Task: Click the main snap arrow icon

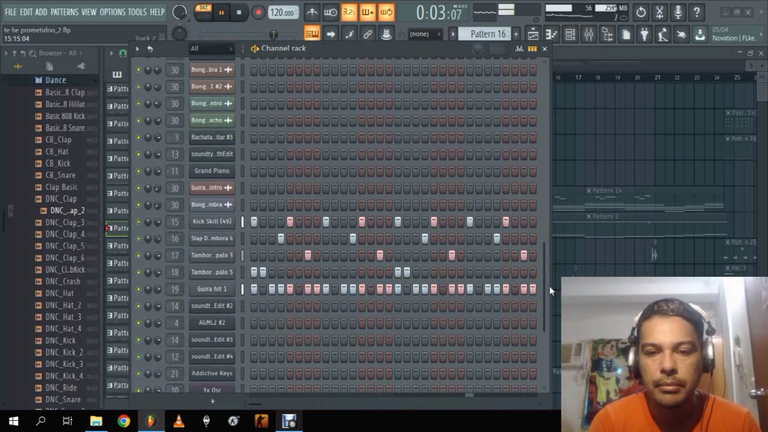Action: [331, 34]
